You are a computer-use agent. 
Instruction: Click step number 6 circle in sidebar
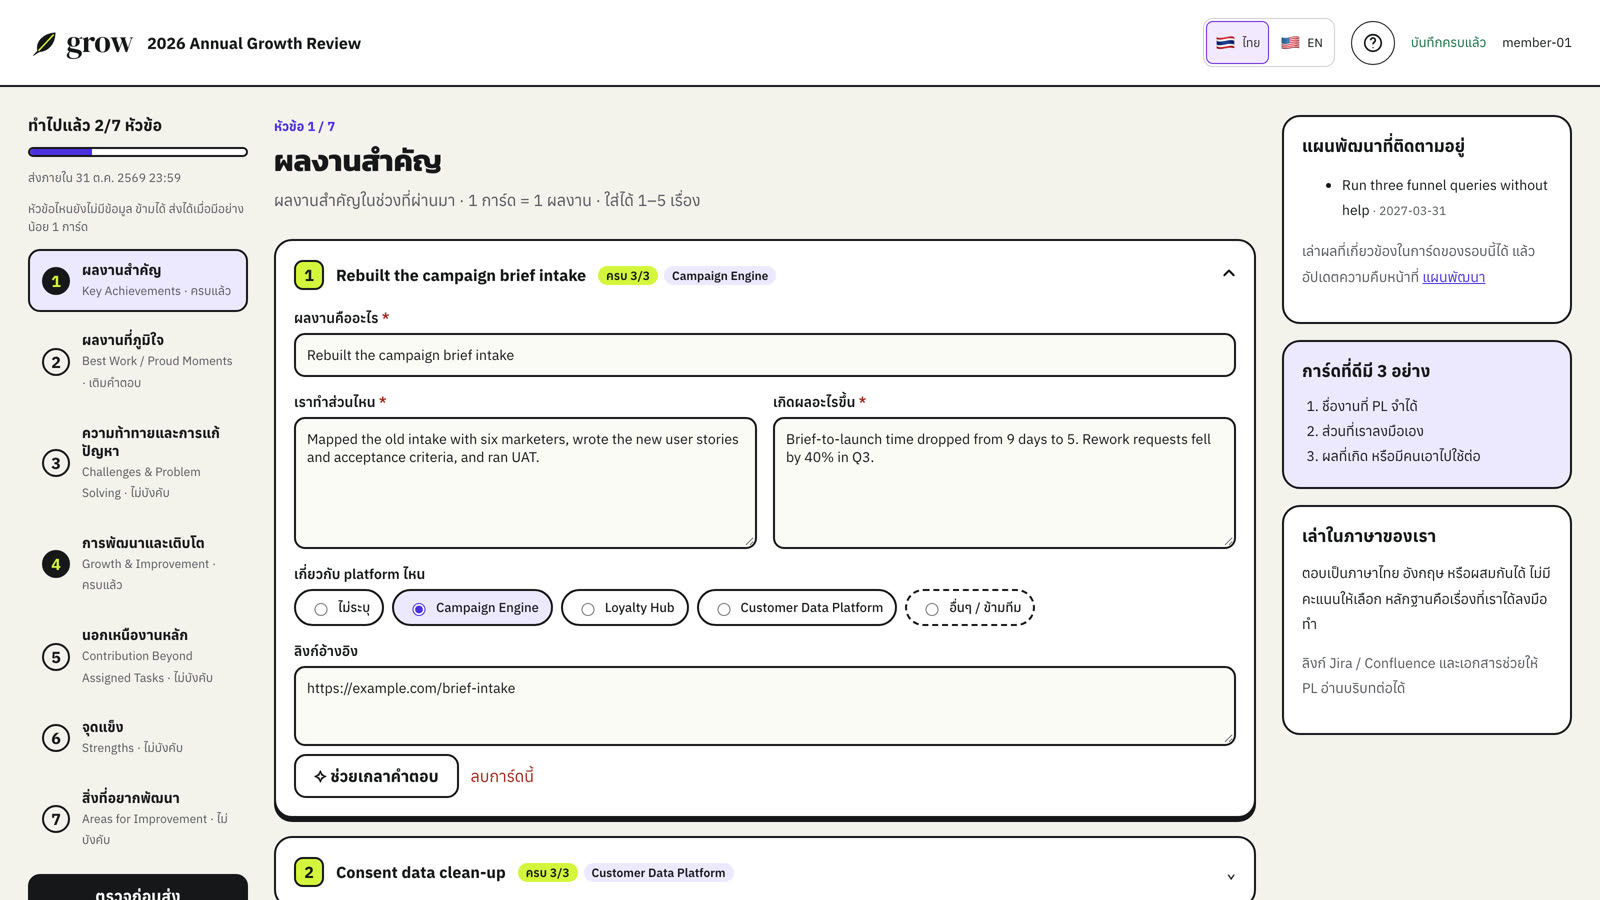point(56,738)
